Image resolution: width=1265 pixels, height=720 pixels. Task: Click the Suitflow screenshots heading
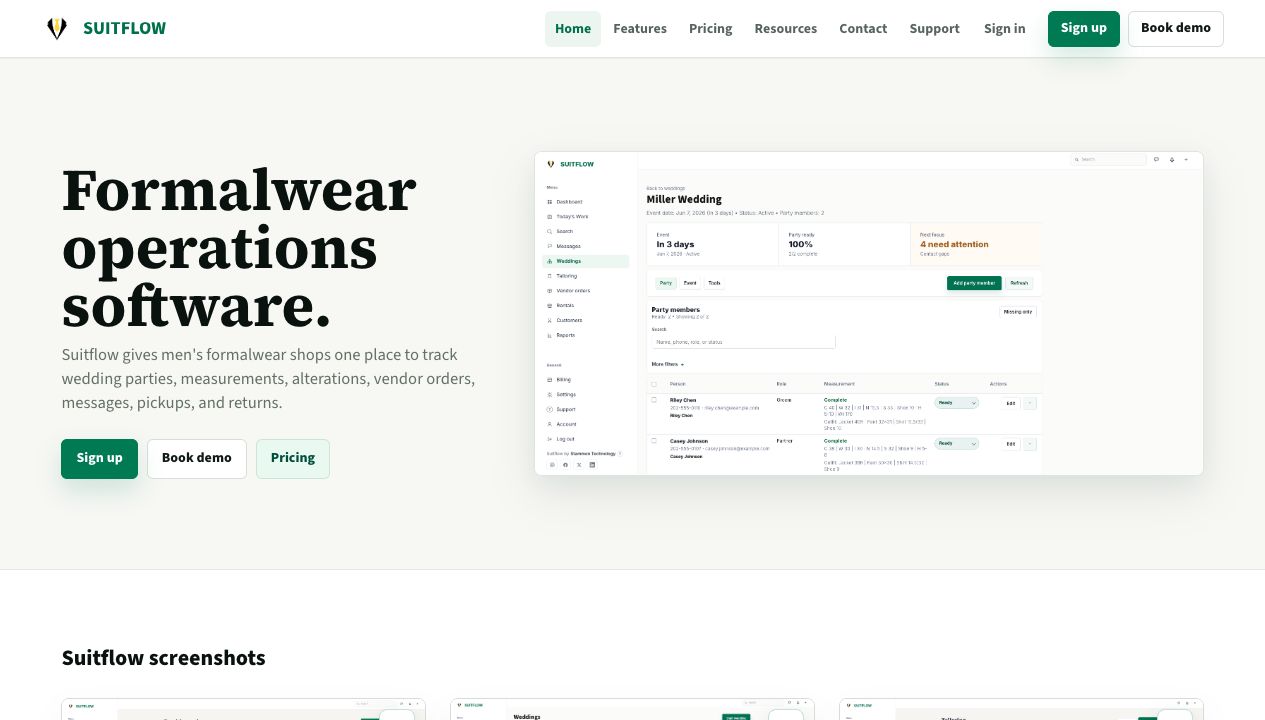[x=164, y=658]
